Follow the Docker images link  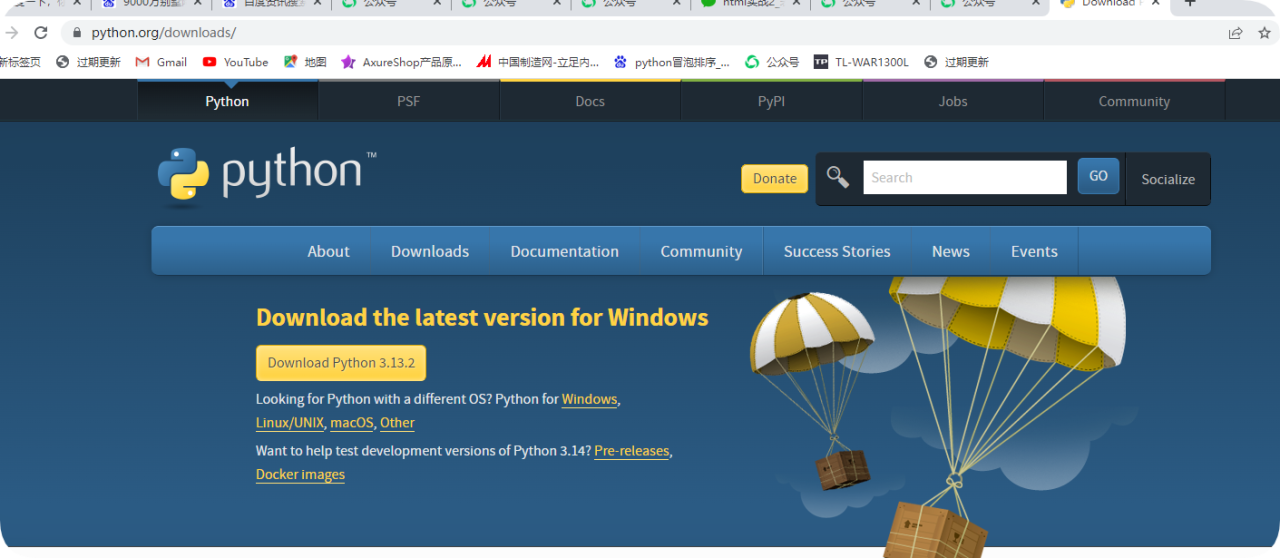[x=300, y=475]
